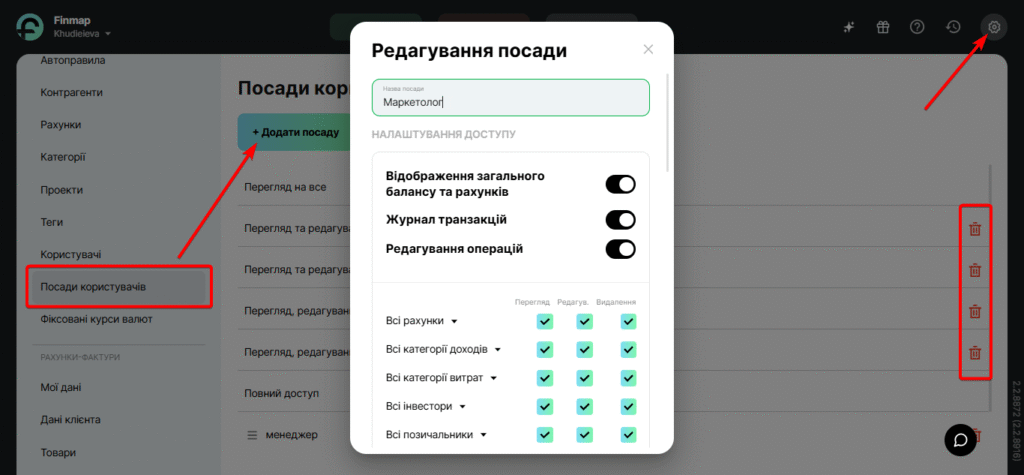Click the Додати посаду button

coord(294,132)
